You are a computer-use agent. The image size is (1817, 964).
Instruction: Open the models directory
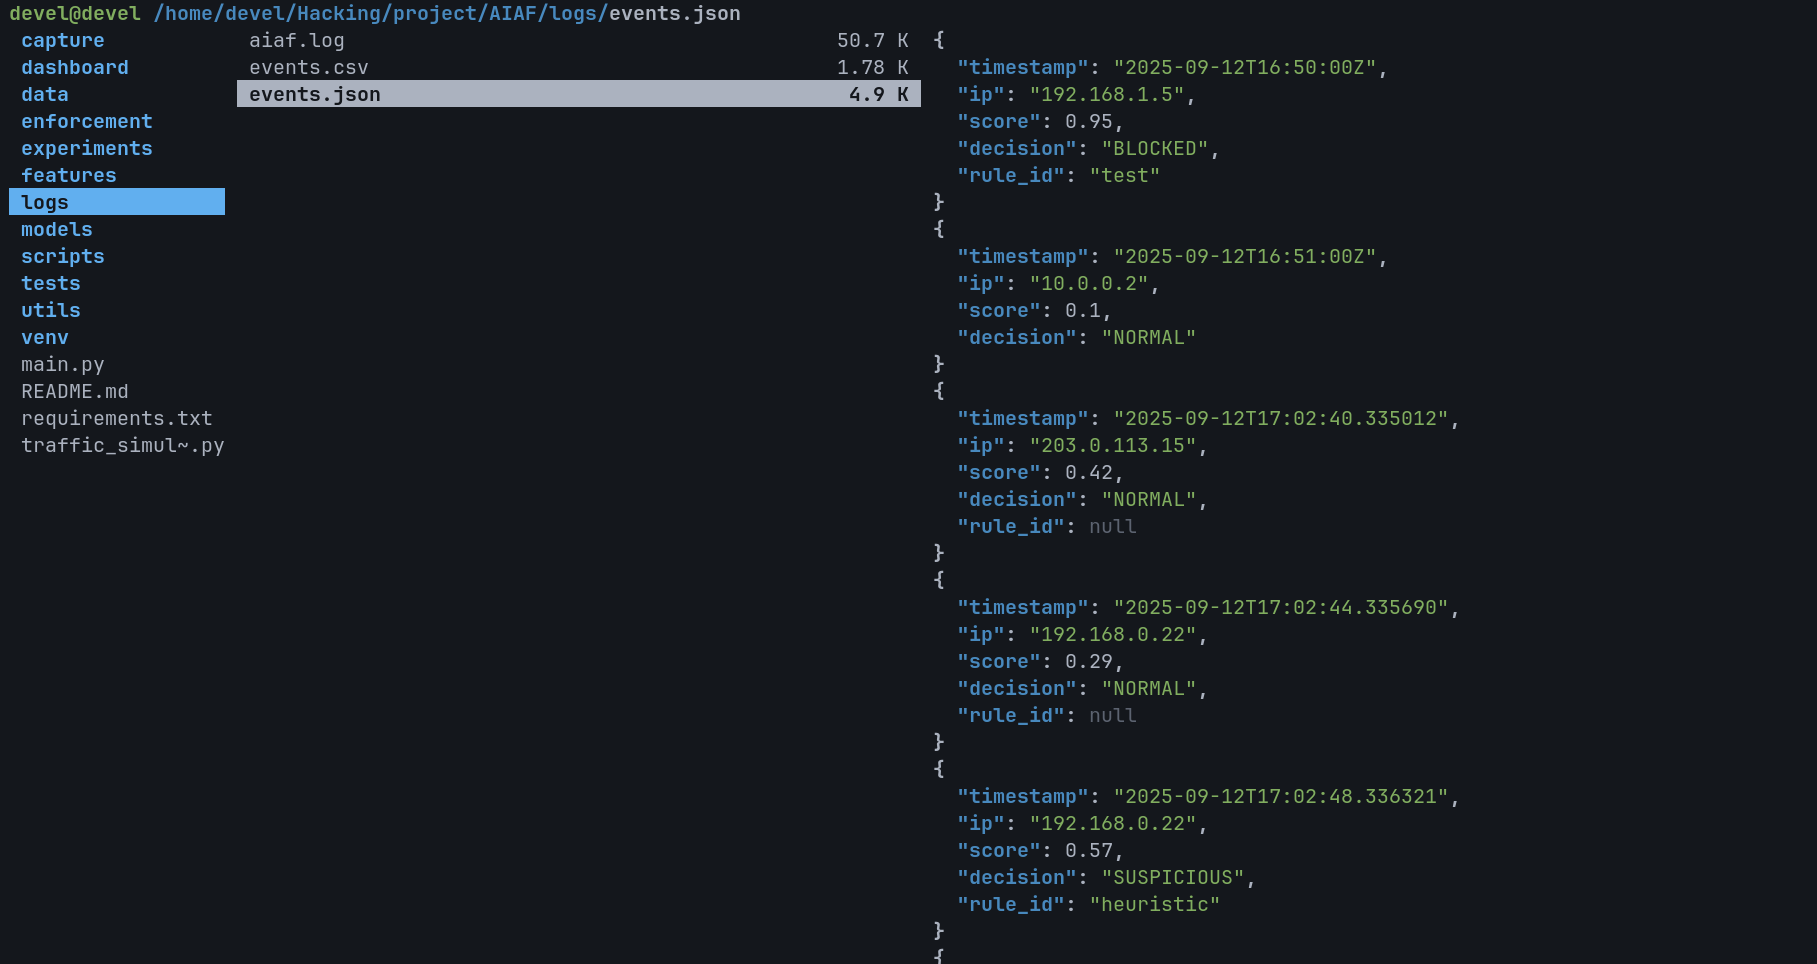click(x=57, y=230)
